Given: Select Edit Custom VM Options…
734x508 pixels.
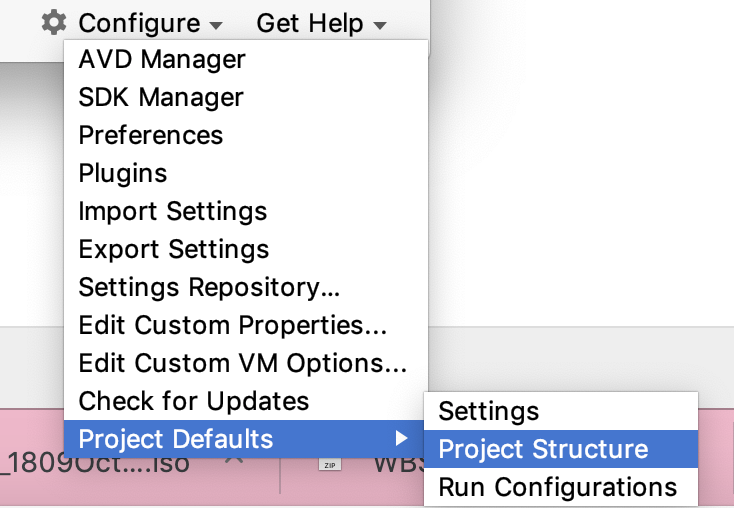Looking at the screenshot, I should pyautogui.click(x=243, y=363).
